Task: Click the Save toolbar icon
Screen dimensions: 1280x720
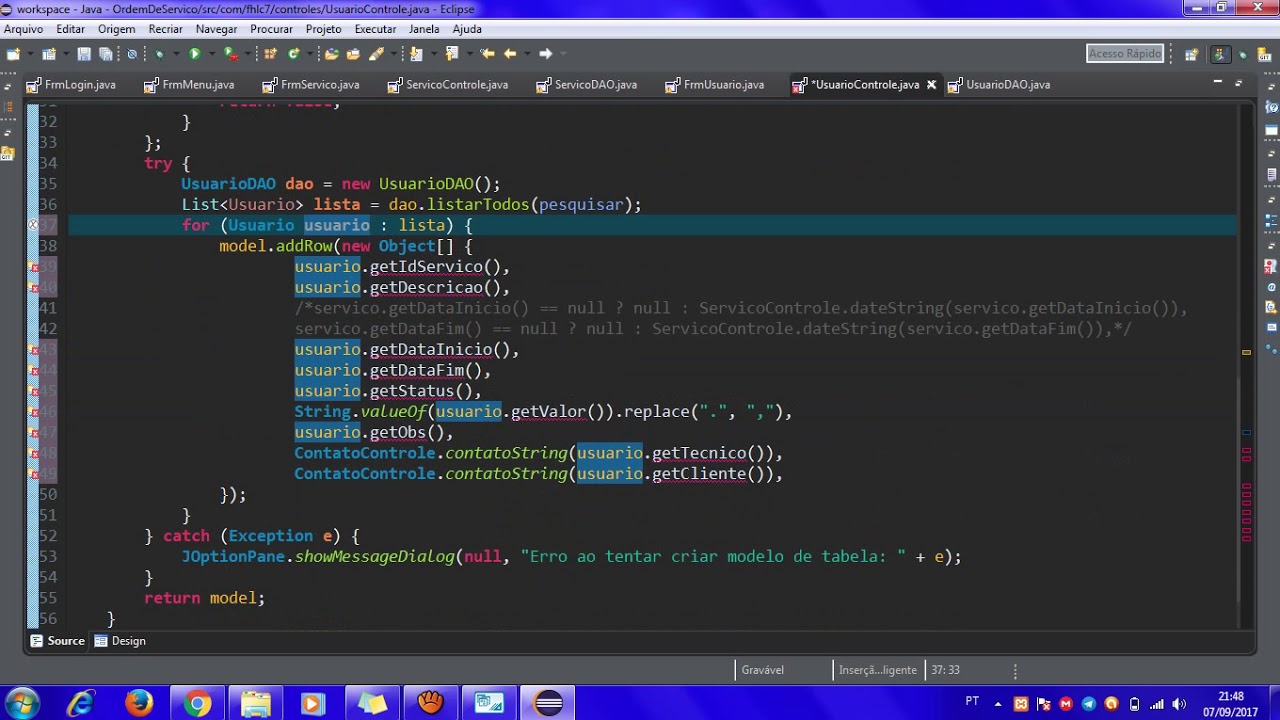Action: click(84, 54)
